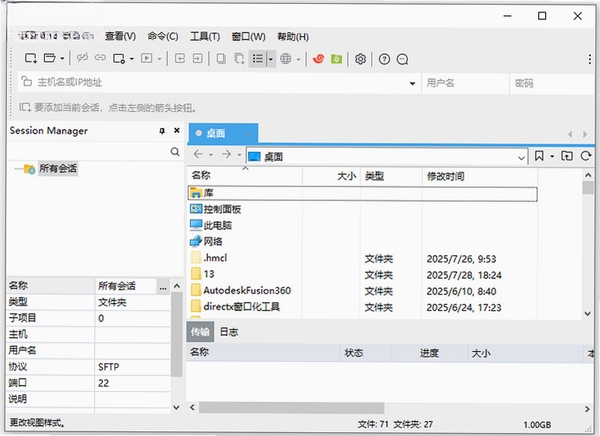
Task: Open the 帮助(H) menu
Action: (293, 36)
